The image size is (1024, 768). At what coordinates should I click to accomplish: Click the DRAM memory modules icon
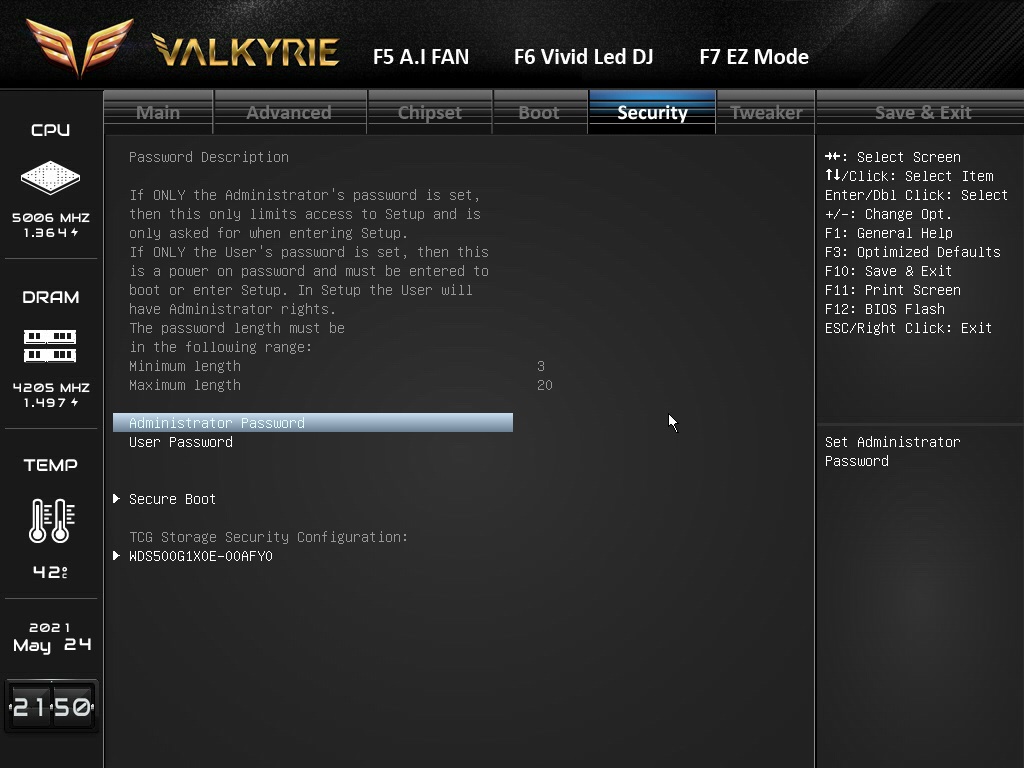(50, 346)
